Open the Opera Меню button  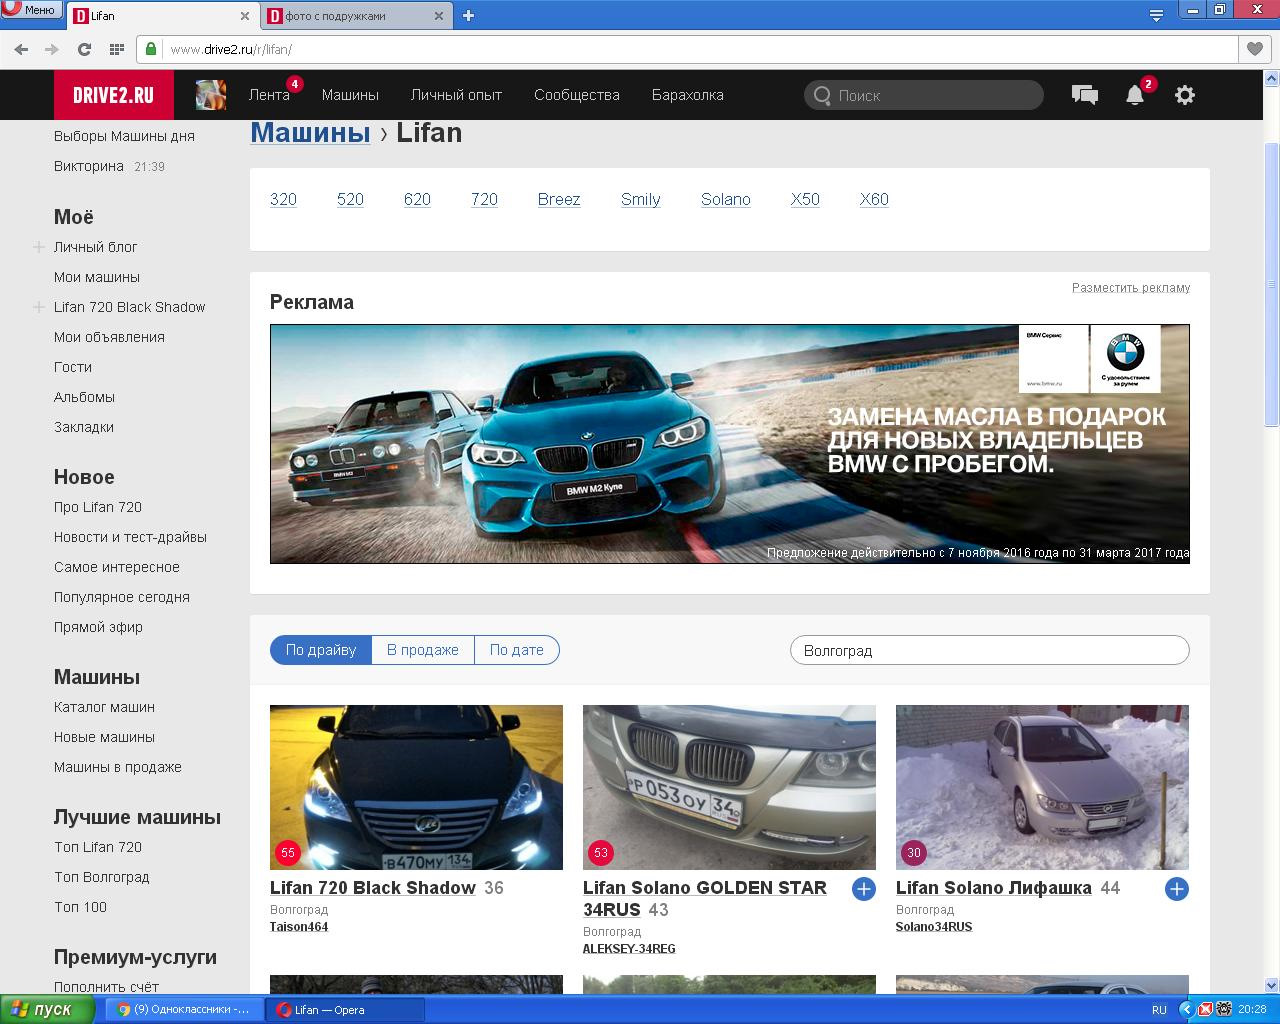[x=30, y=10]
